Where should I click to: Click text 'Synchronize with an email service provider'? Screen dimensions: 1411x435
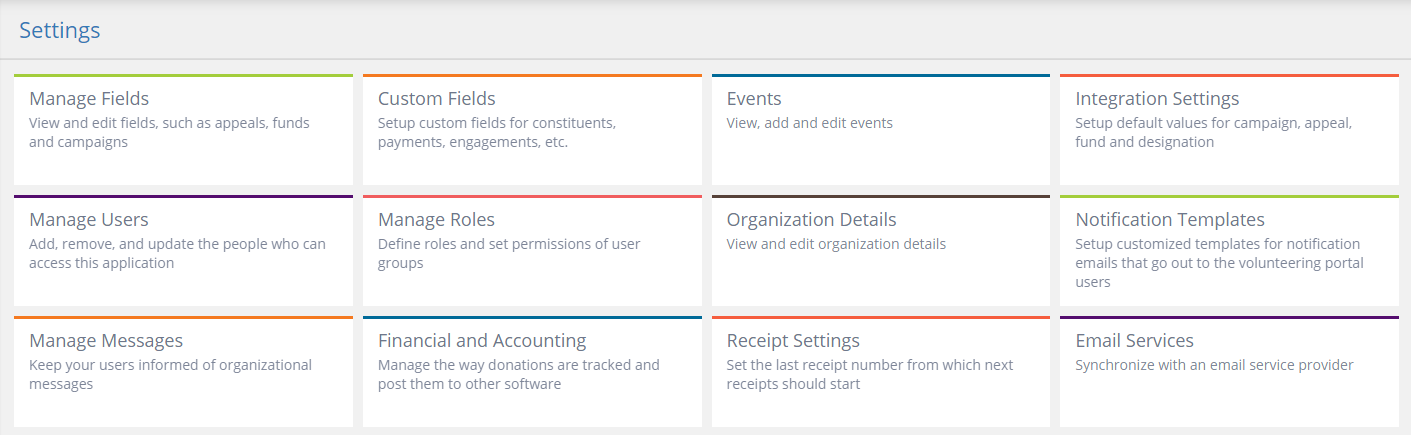pos(1214,365)
